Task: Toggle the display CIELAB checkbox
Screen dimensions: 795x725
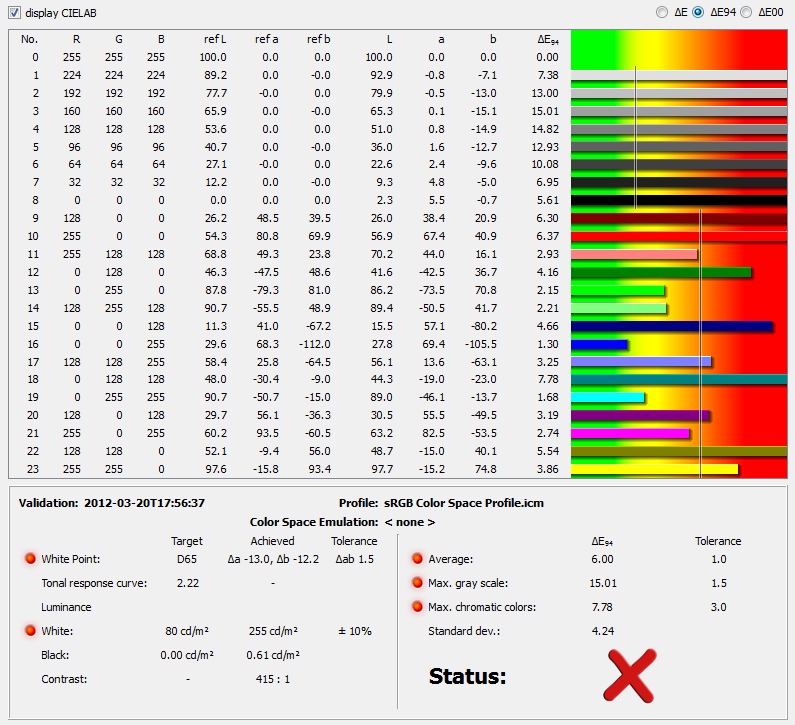Action: coord(13,12)
